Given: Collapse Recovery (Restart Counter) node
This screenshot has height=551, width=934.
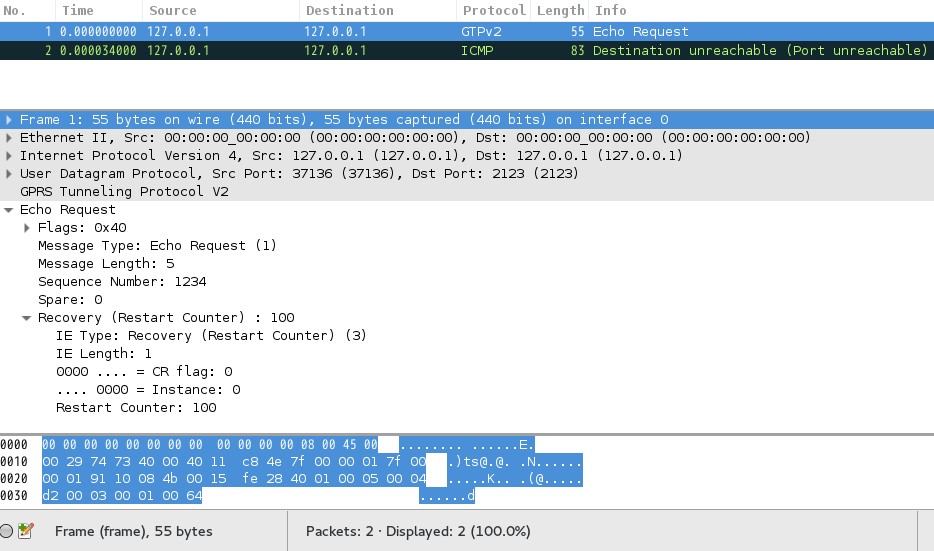Looking at the screenshot, I should point(26,318).
